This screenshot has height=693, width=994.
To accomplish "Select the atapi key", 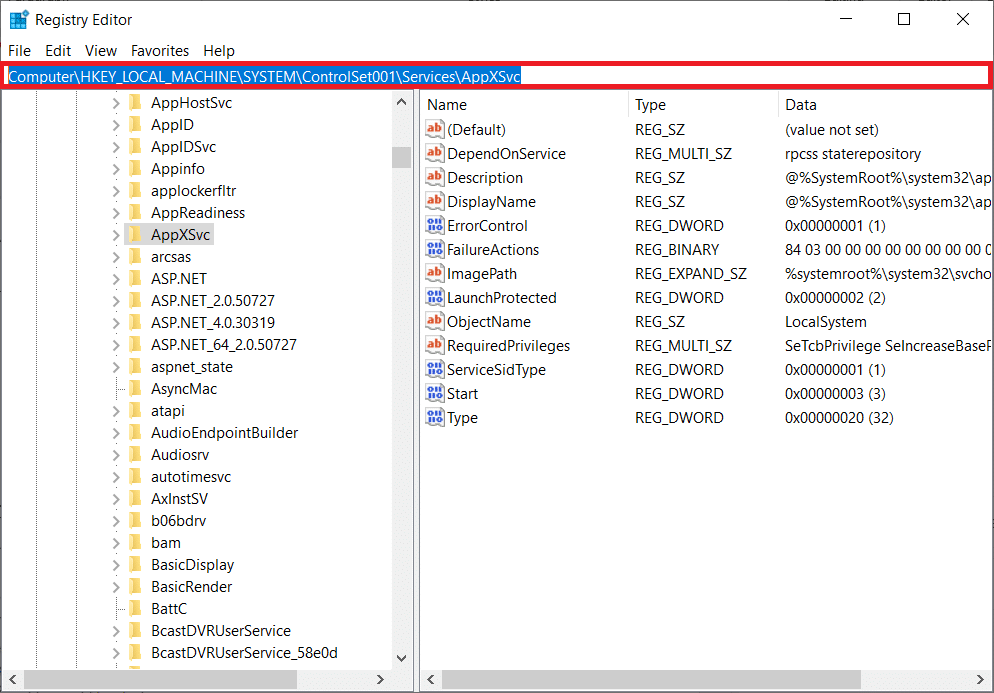I will [x=167, y=411].
